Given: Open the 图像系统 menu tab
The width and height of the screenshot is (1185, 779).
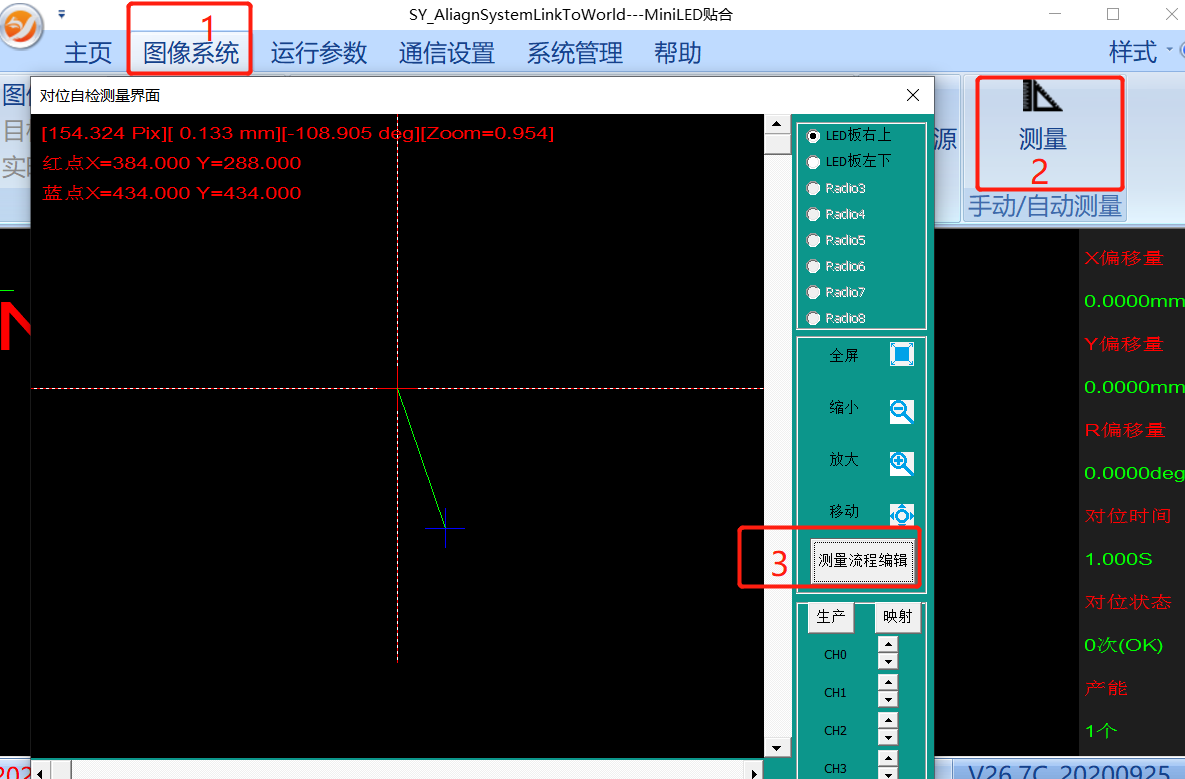Looking at the screenshot, I should pos(191,53).
